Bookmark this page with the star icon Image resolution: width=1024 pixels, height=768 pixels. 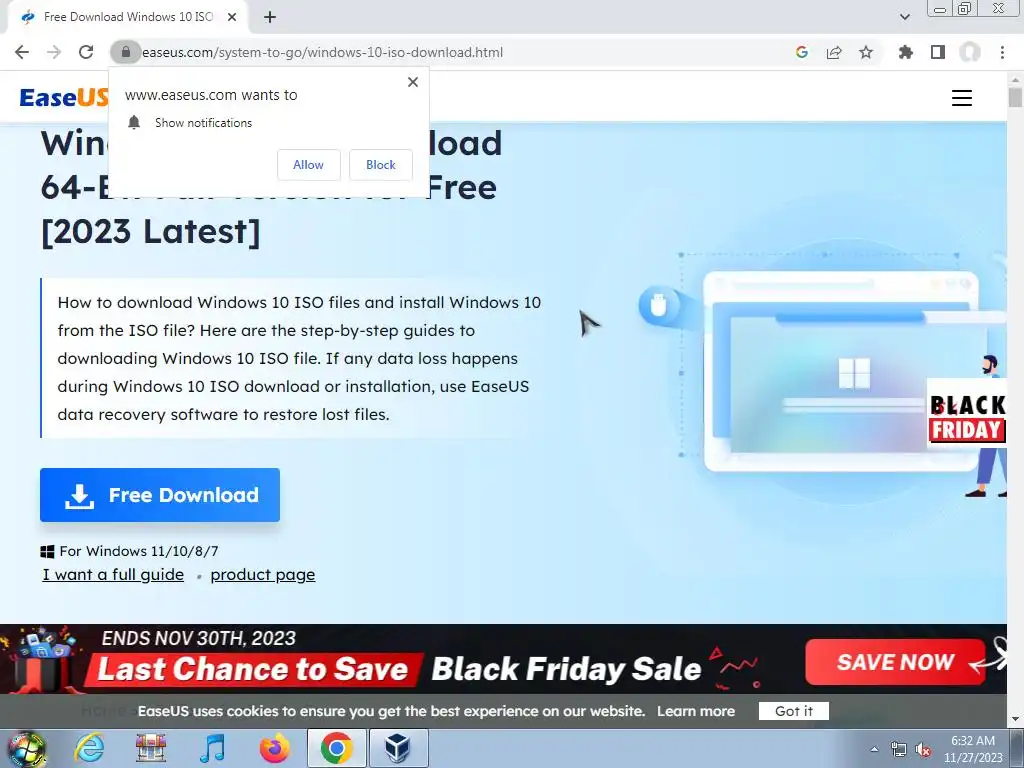tap(866, 52)
